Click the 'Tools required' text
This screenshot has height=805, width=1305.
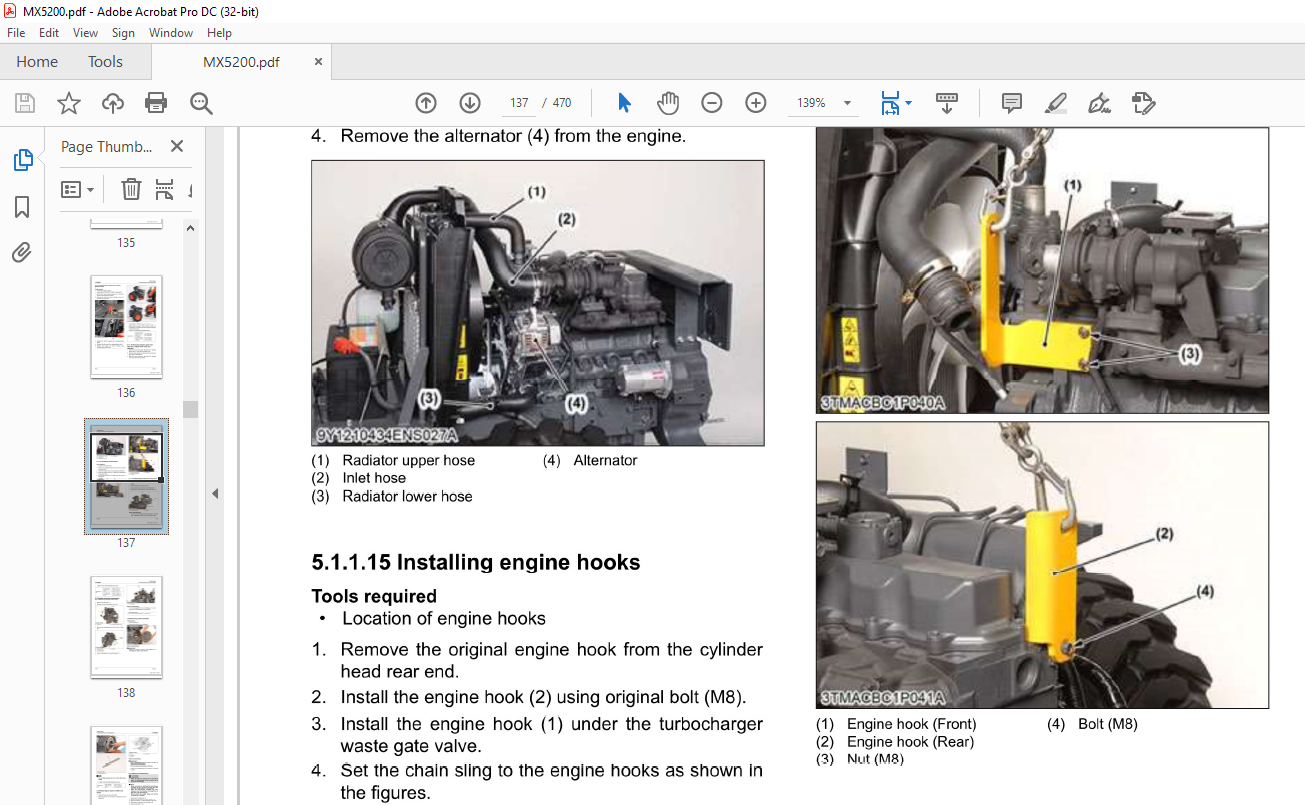[x=374, y=596]
